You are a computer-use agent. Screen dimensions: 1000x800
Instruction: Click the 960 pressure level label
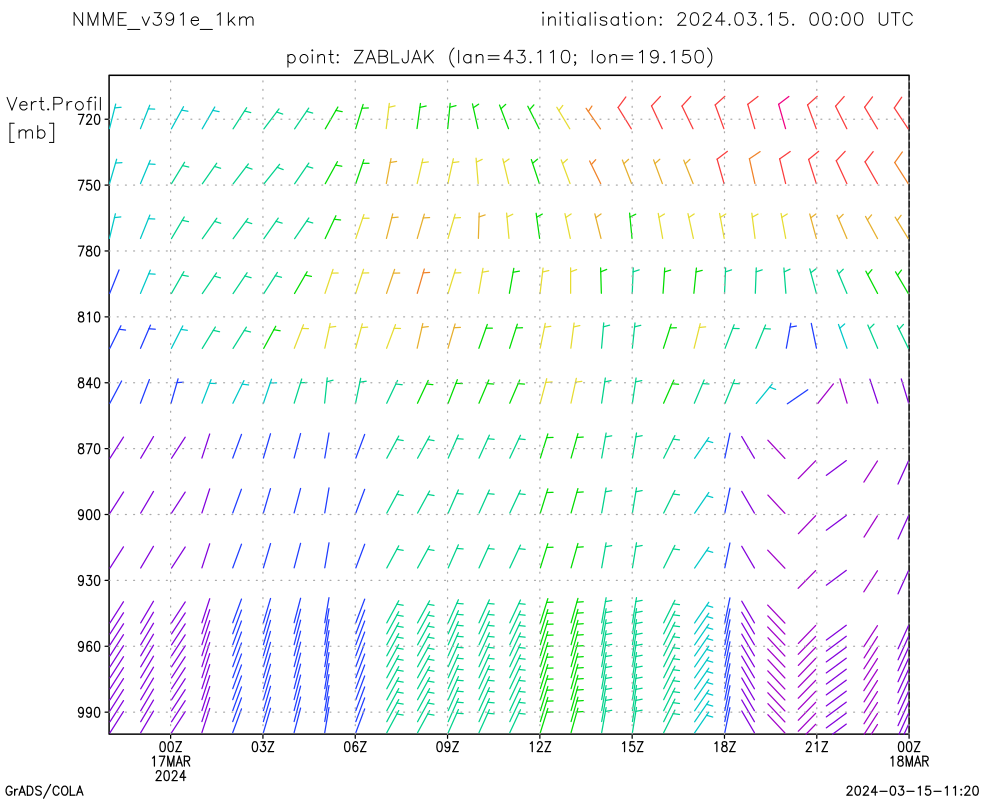(x=89, y=647)
